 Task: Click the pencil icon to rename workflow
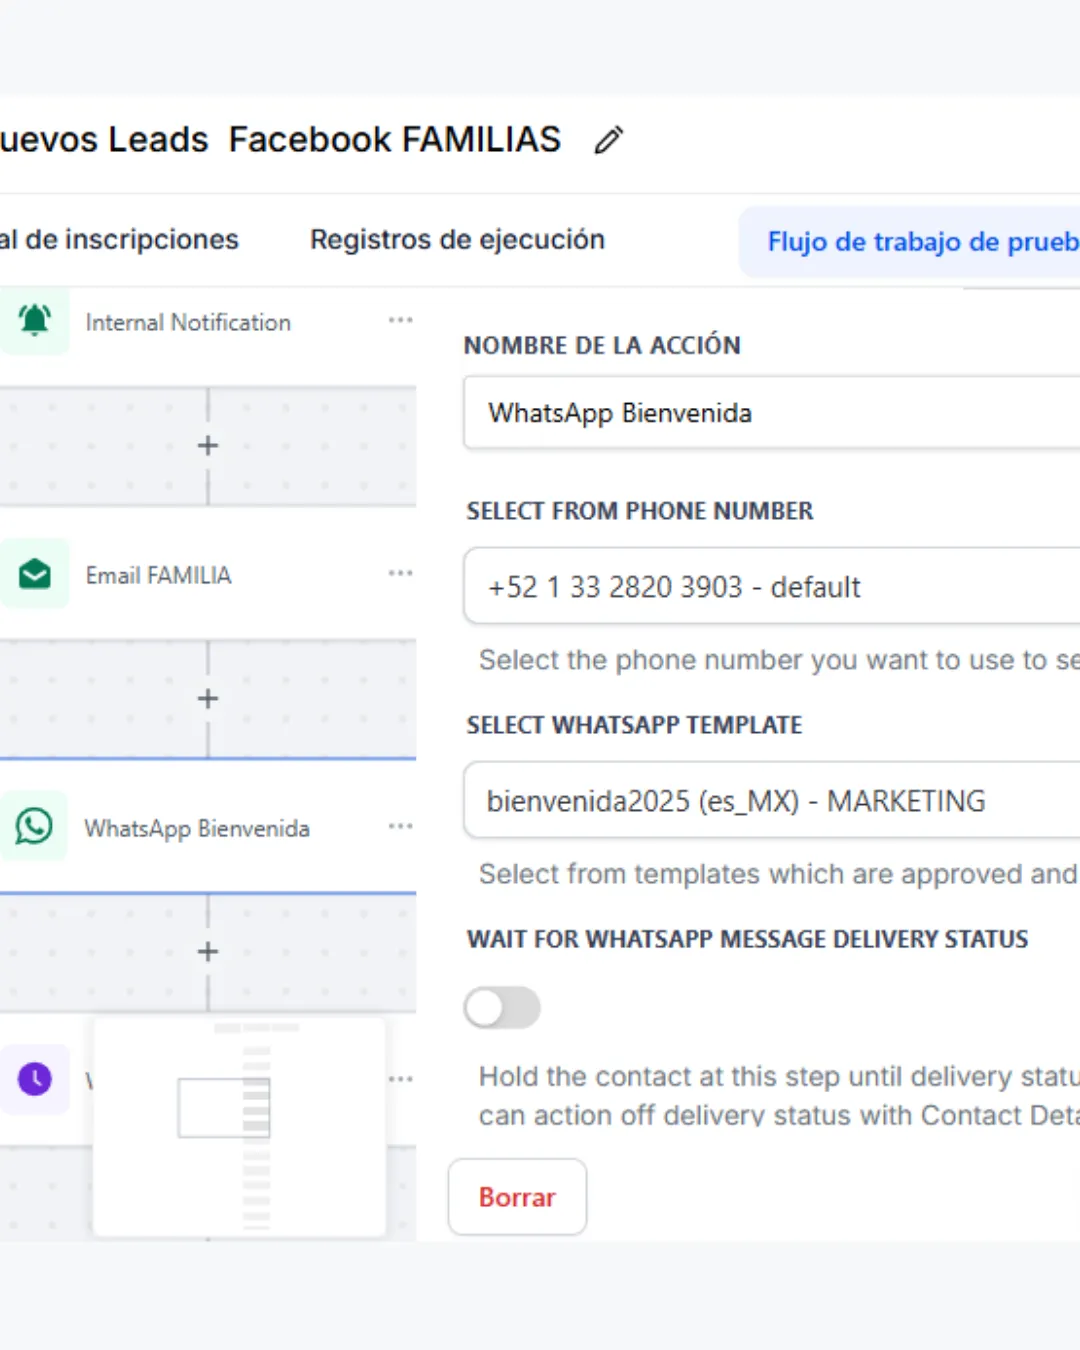[608, 140]
